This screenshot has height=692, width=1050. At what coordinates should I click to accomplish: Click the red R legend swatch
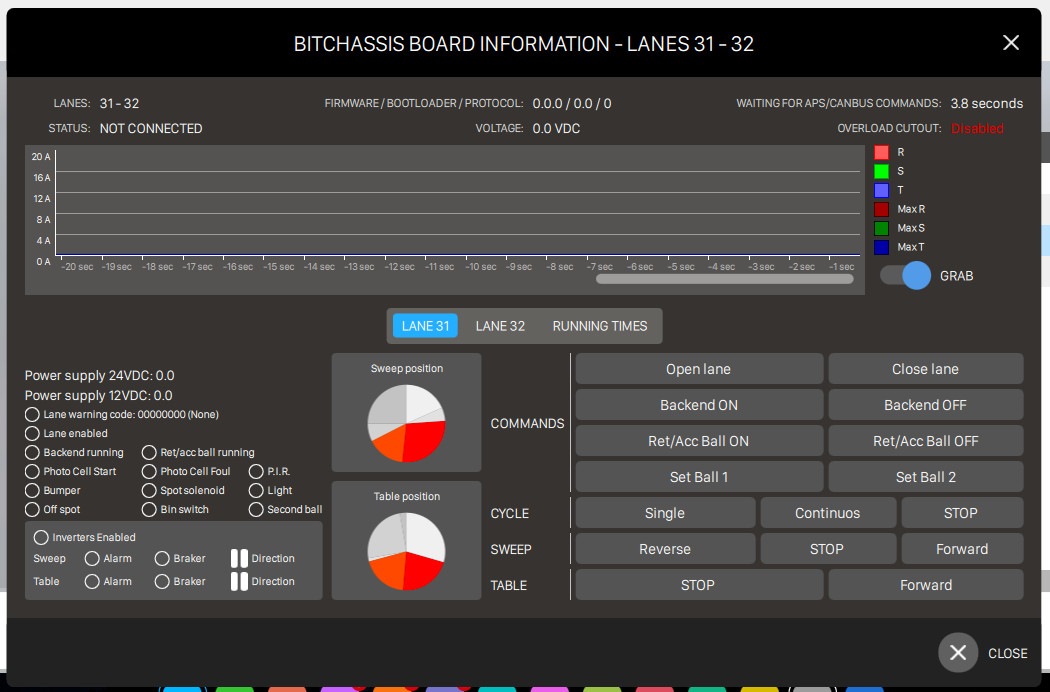881,153
